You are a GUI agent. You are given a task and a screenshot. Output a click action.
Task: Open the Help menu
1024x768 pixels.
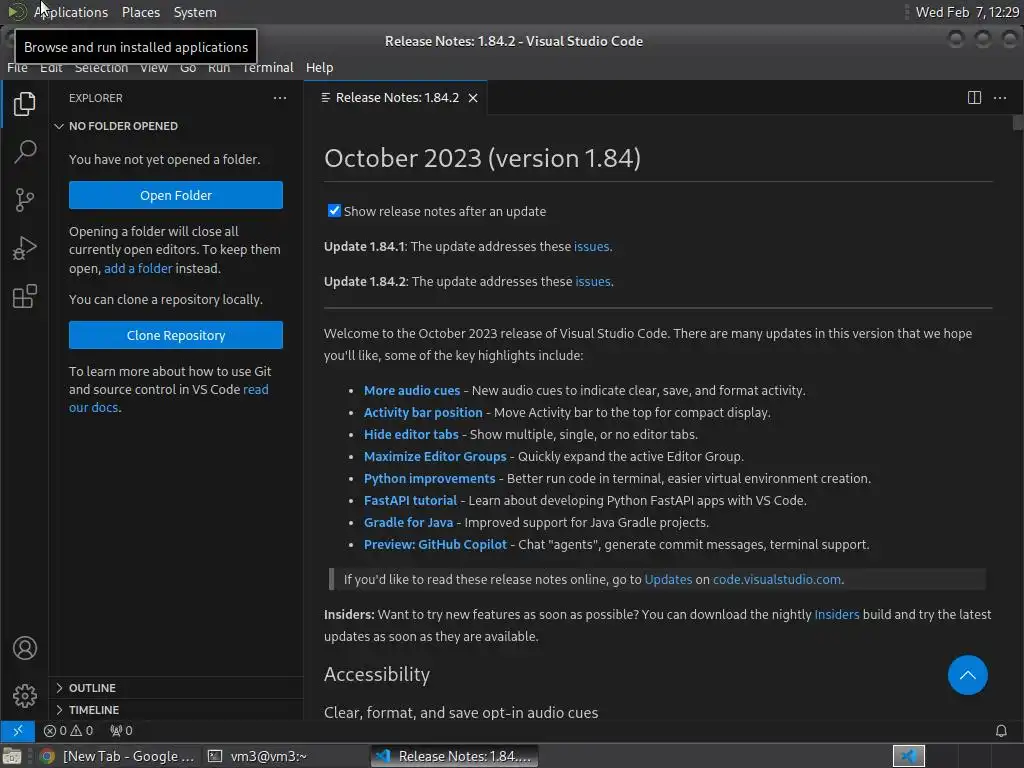319,67
